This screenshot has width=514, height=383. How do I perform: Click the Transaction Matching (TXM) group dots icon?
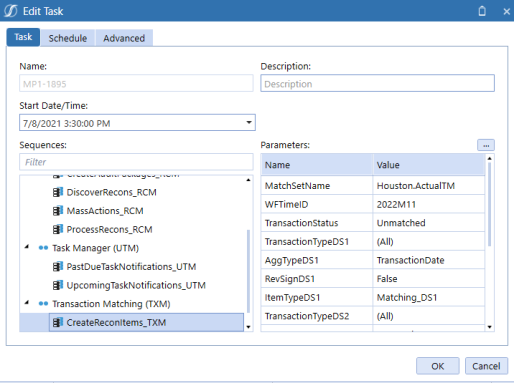43,303
